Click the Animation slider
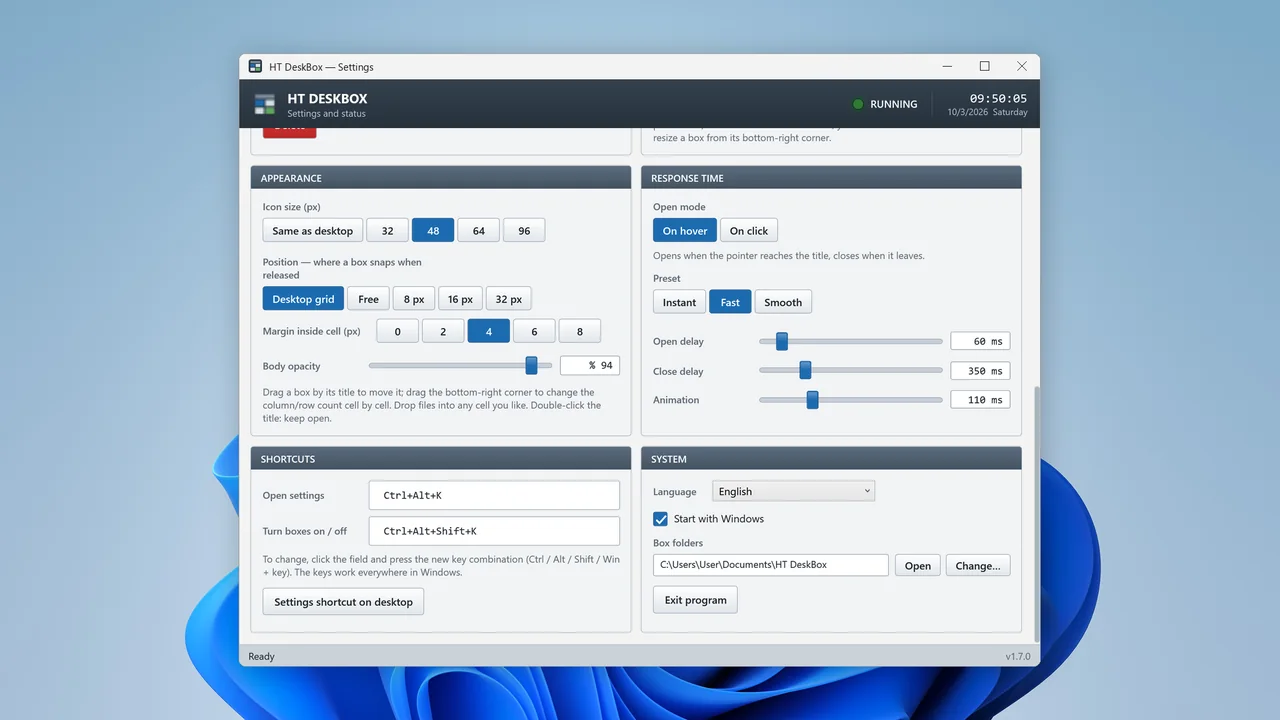This screenshot has width=1280, height=720. (x=851, y=400)
